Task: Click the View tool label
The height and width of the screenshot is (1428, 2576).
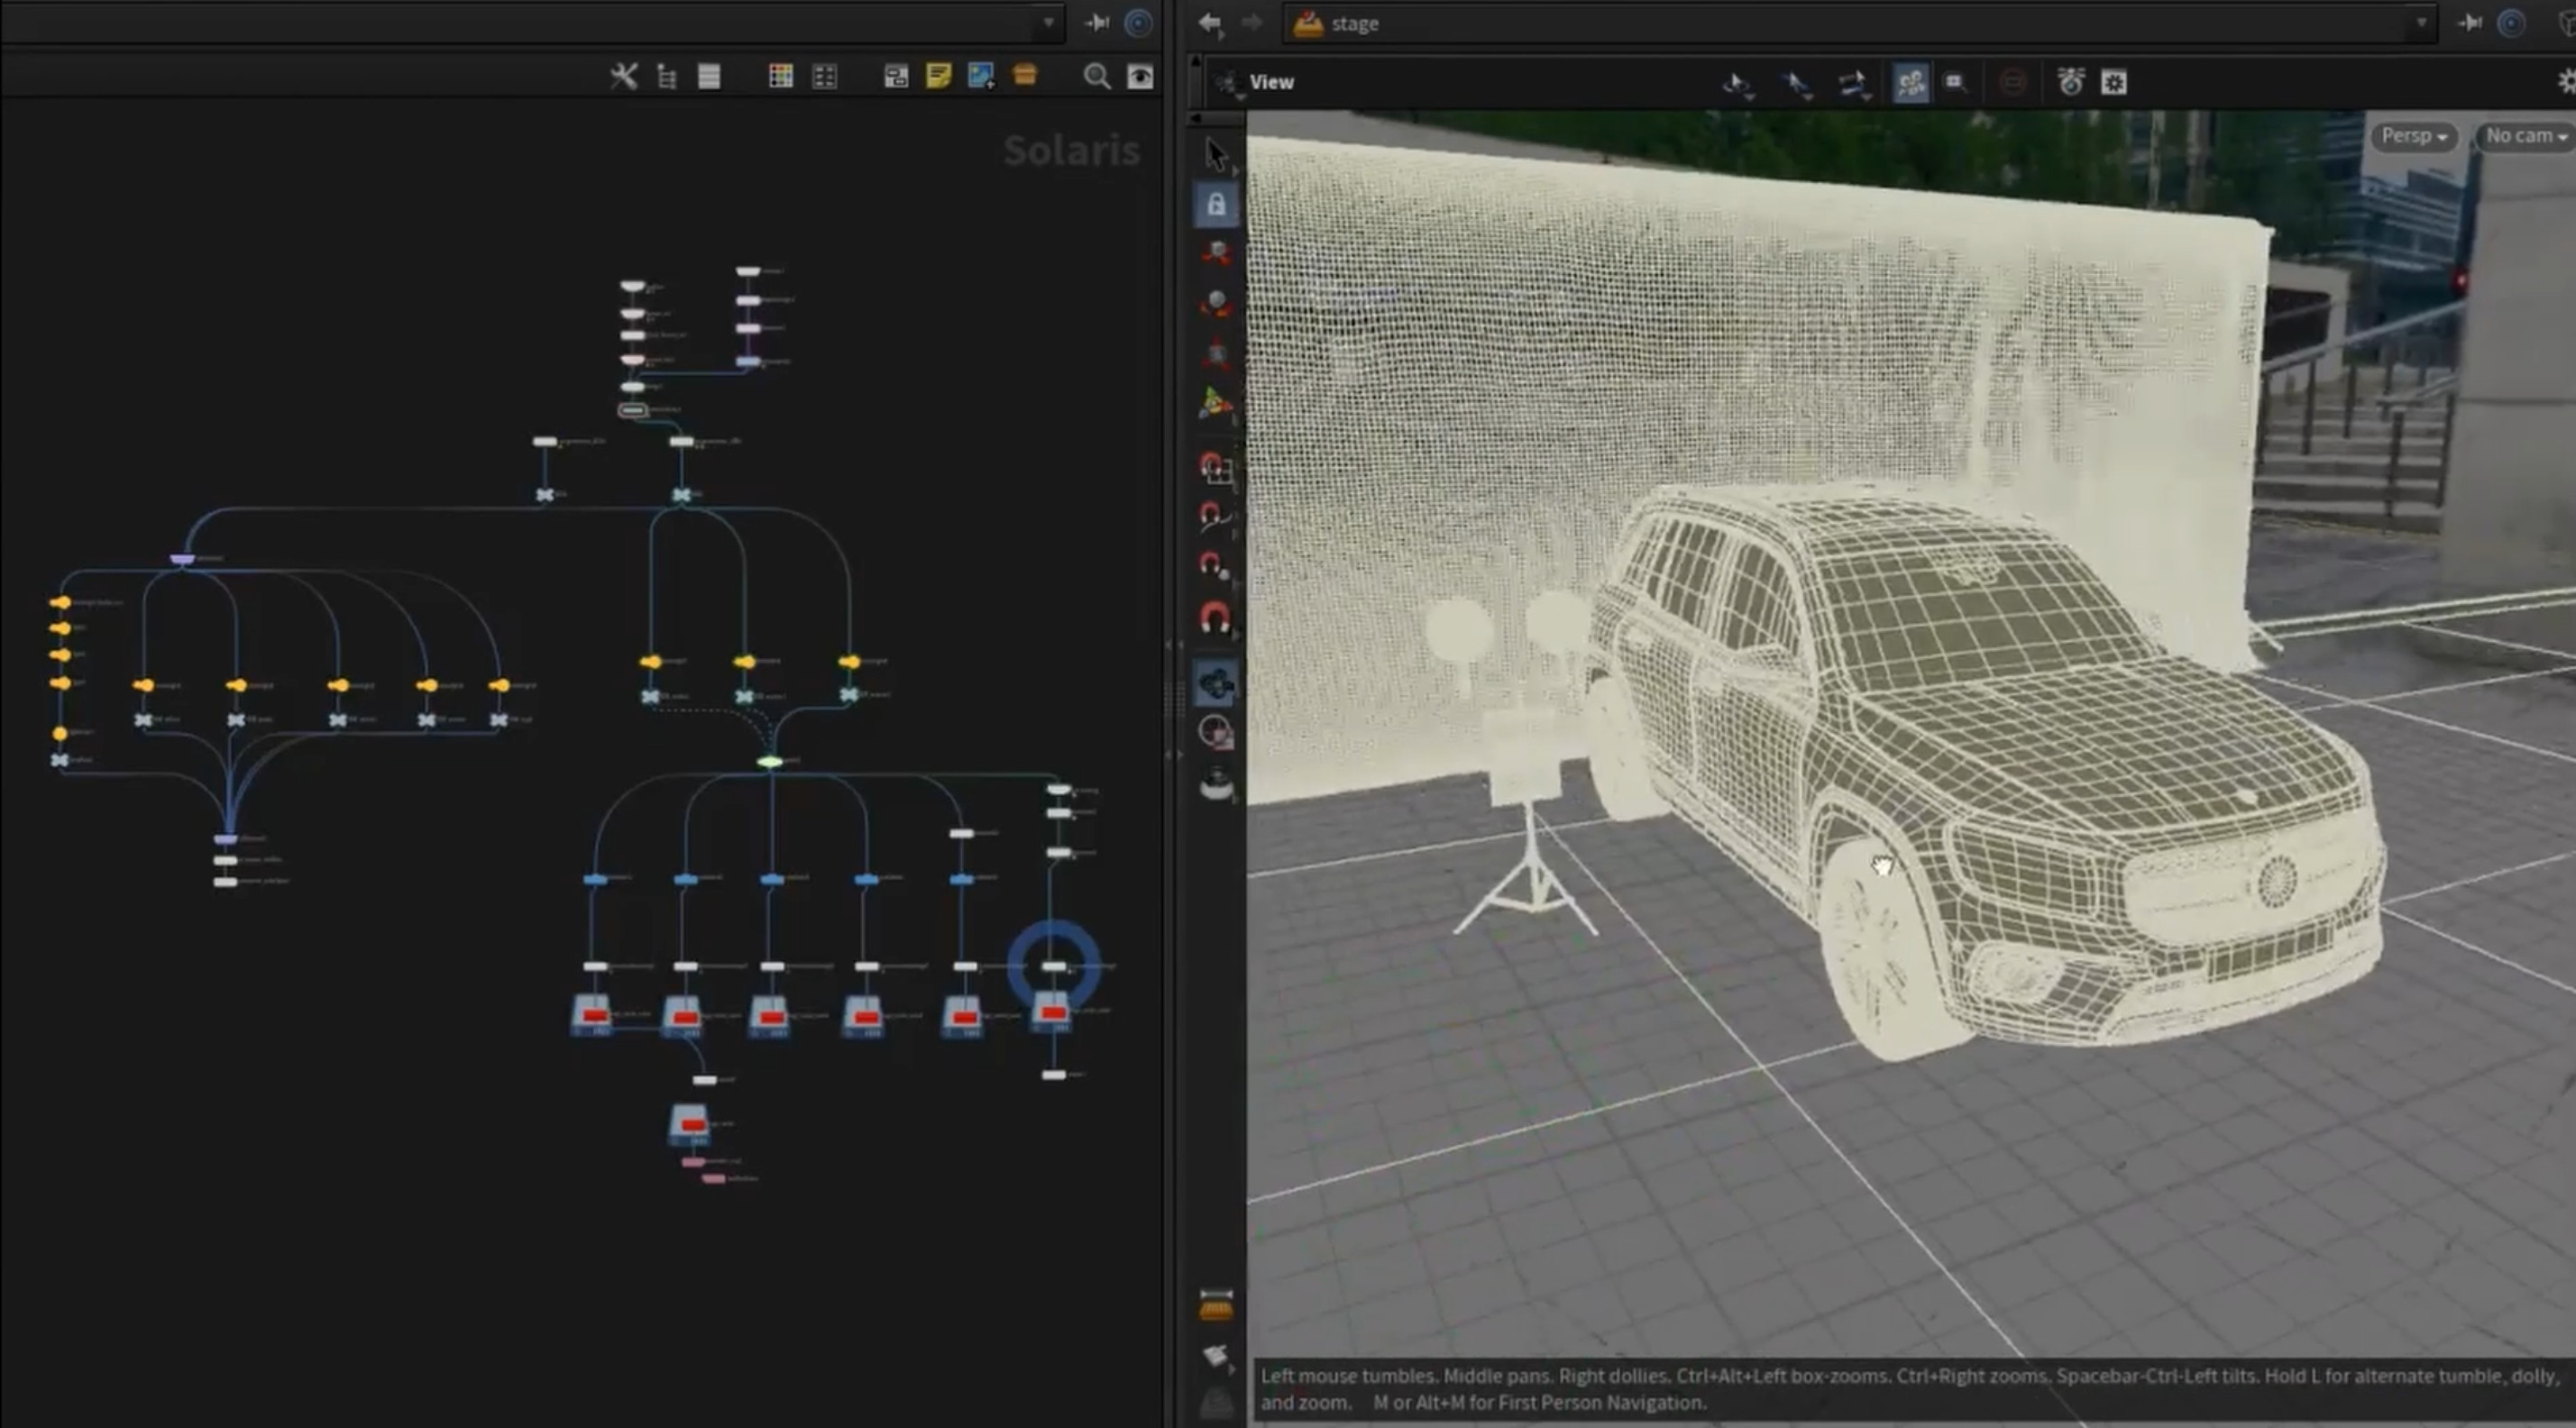Action: click(1271, 82)
